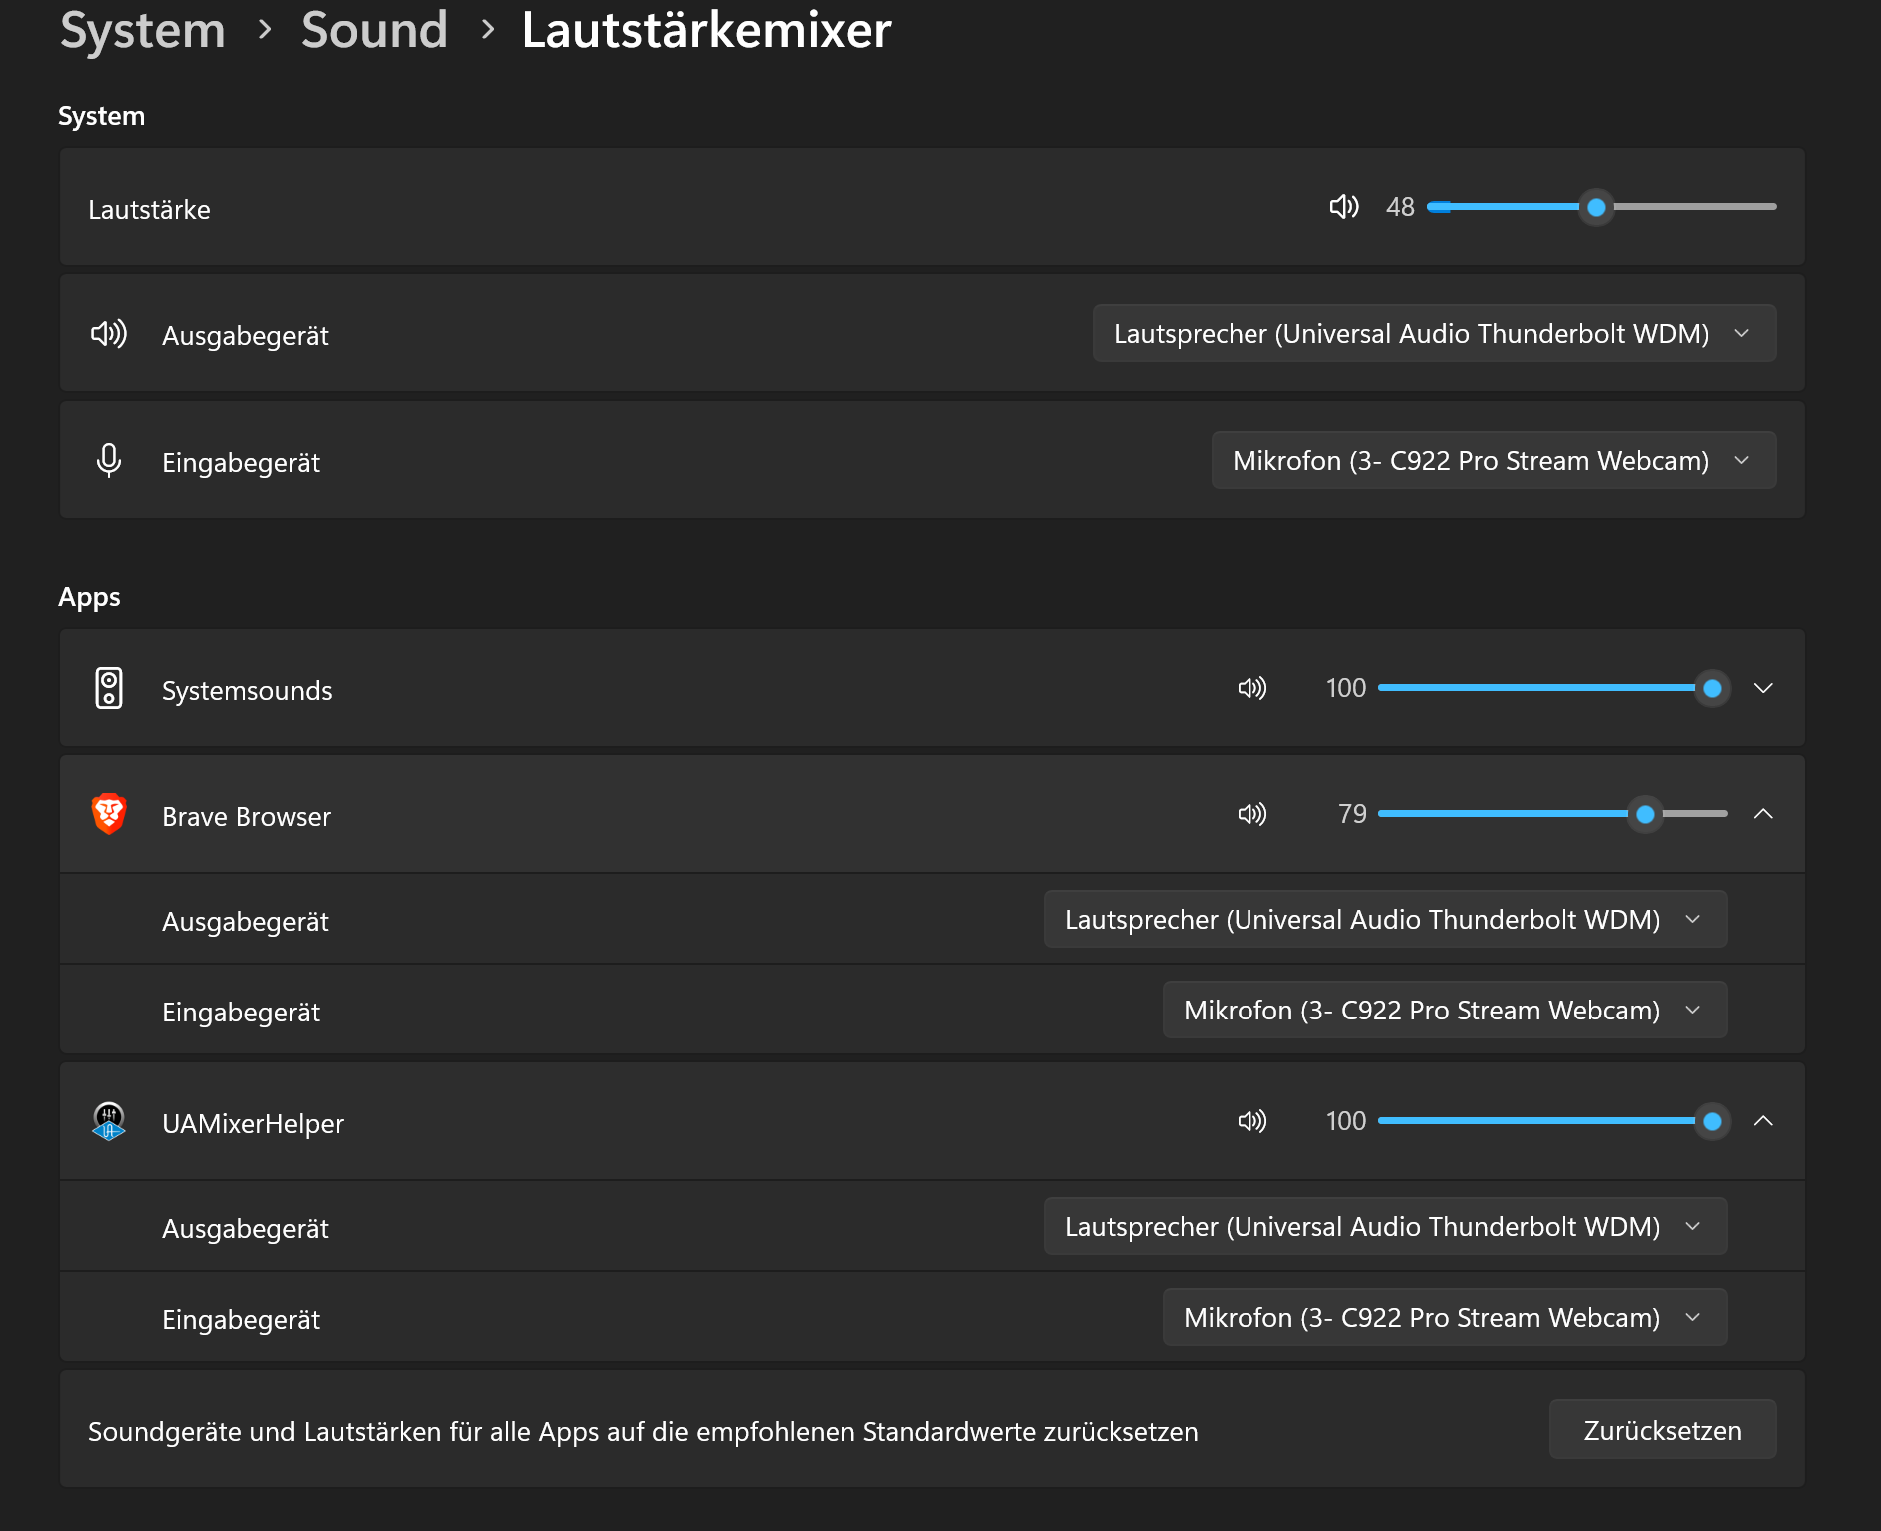Mute the system volume speaker icon
The height and width of the screenshot is (1531, 1881).
1343,207
